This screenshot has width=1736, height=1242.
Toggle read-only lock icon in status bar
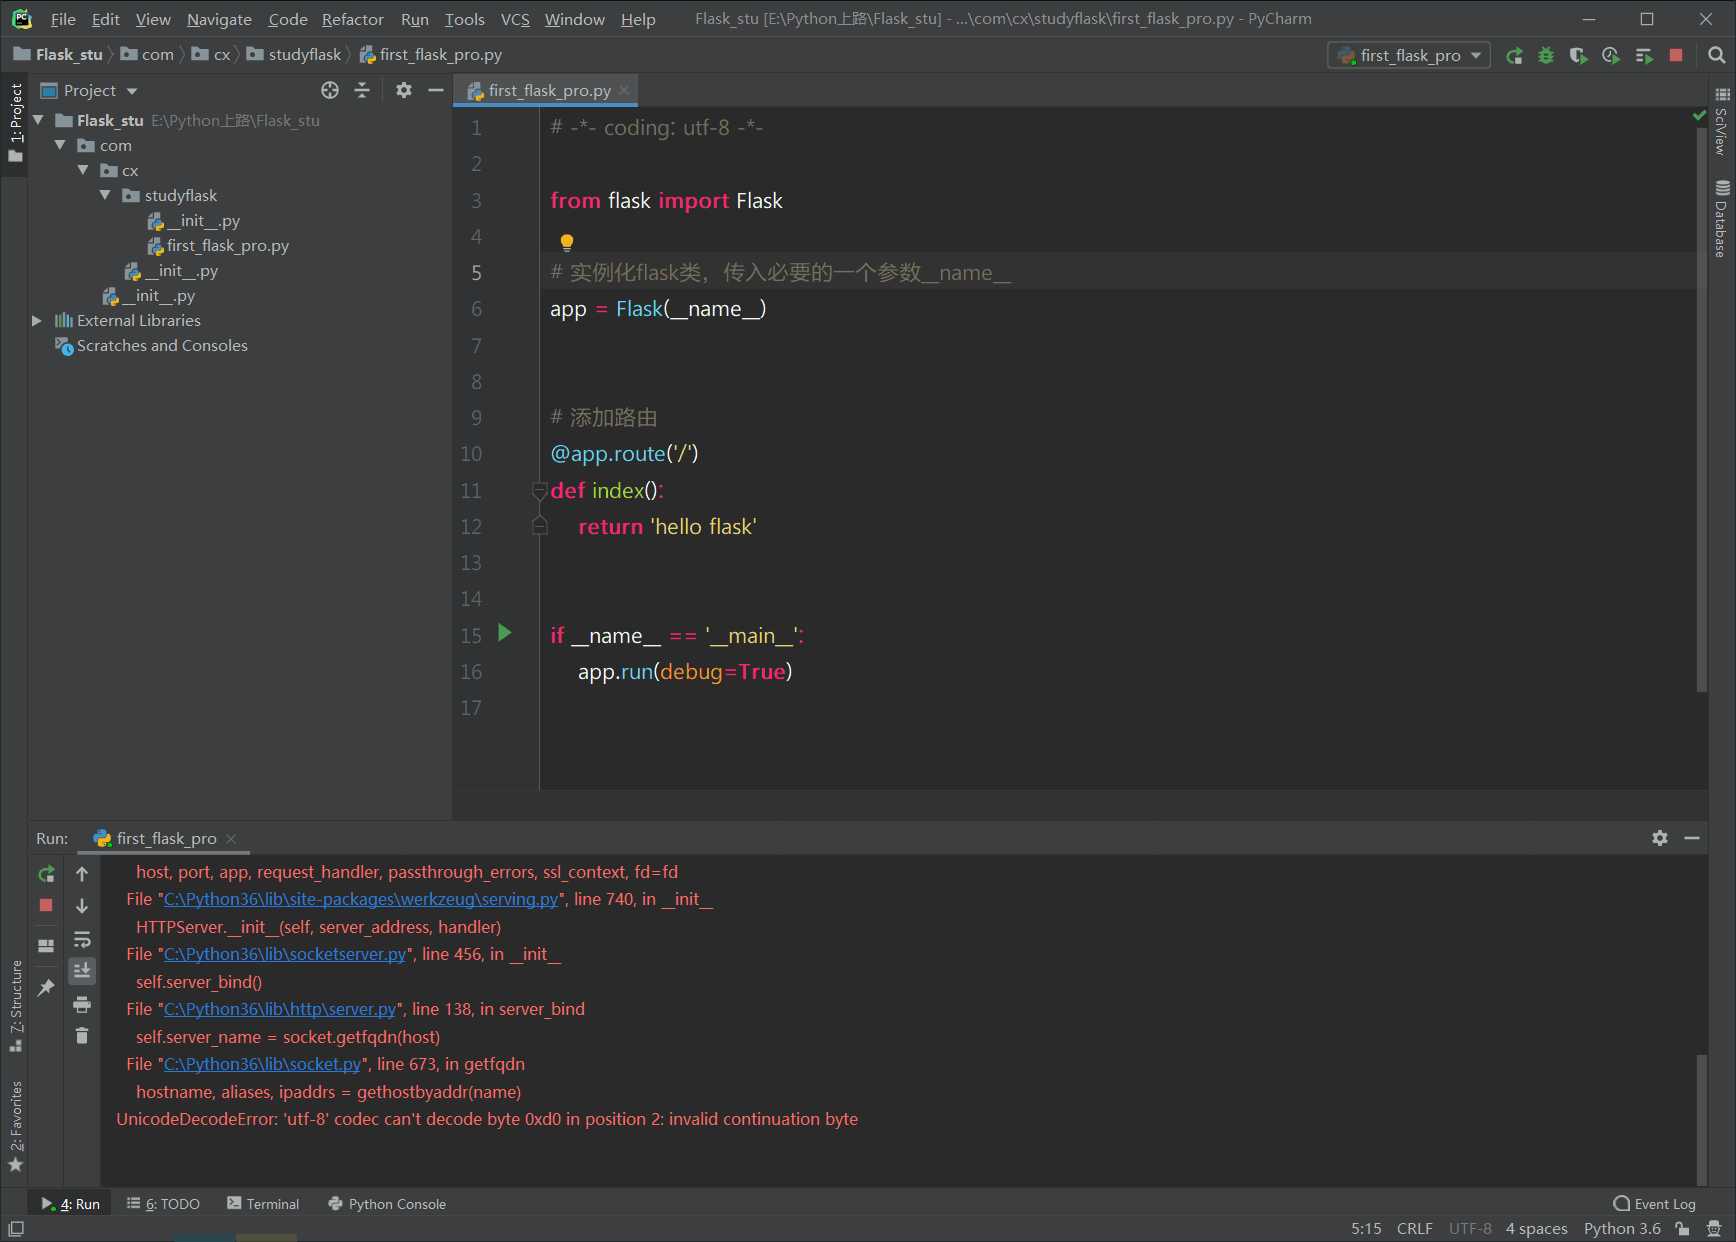point(1684,1229)
